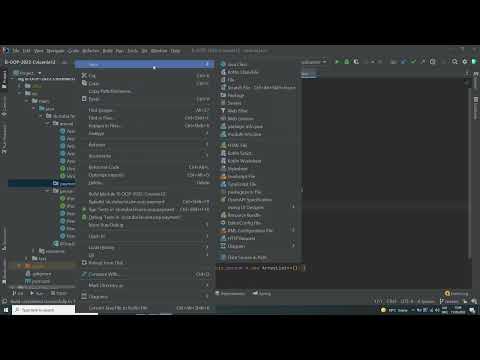Click the Cut scissors icon
Screen dimensions: 480x360
84,76
